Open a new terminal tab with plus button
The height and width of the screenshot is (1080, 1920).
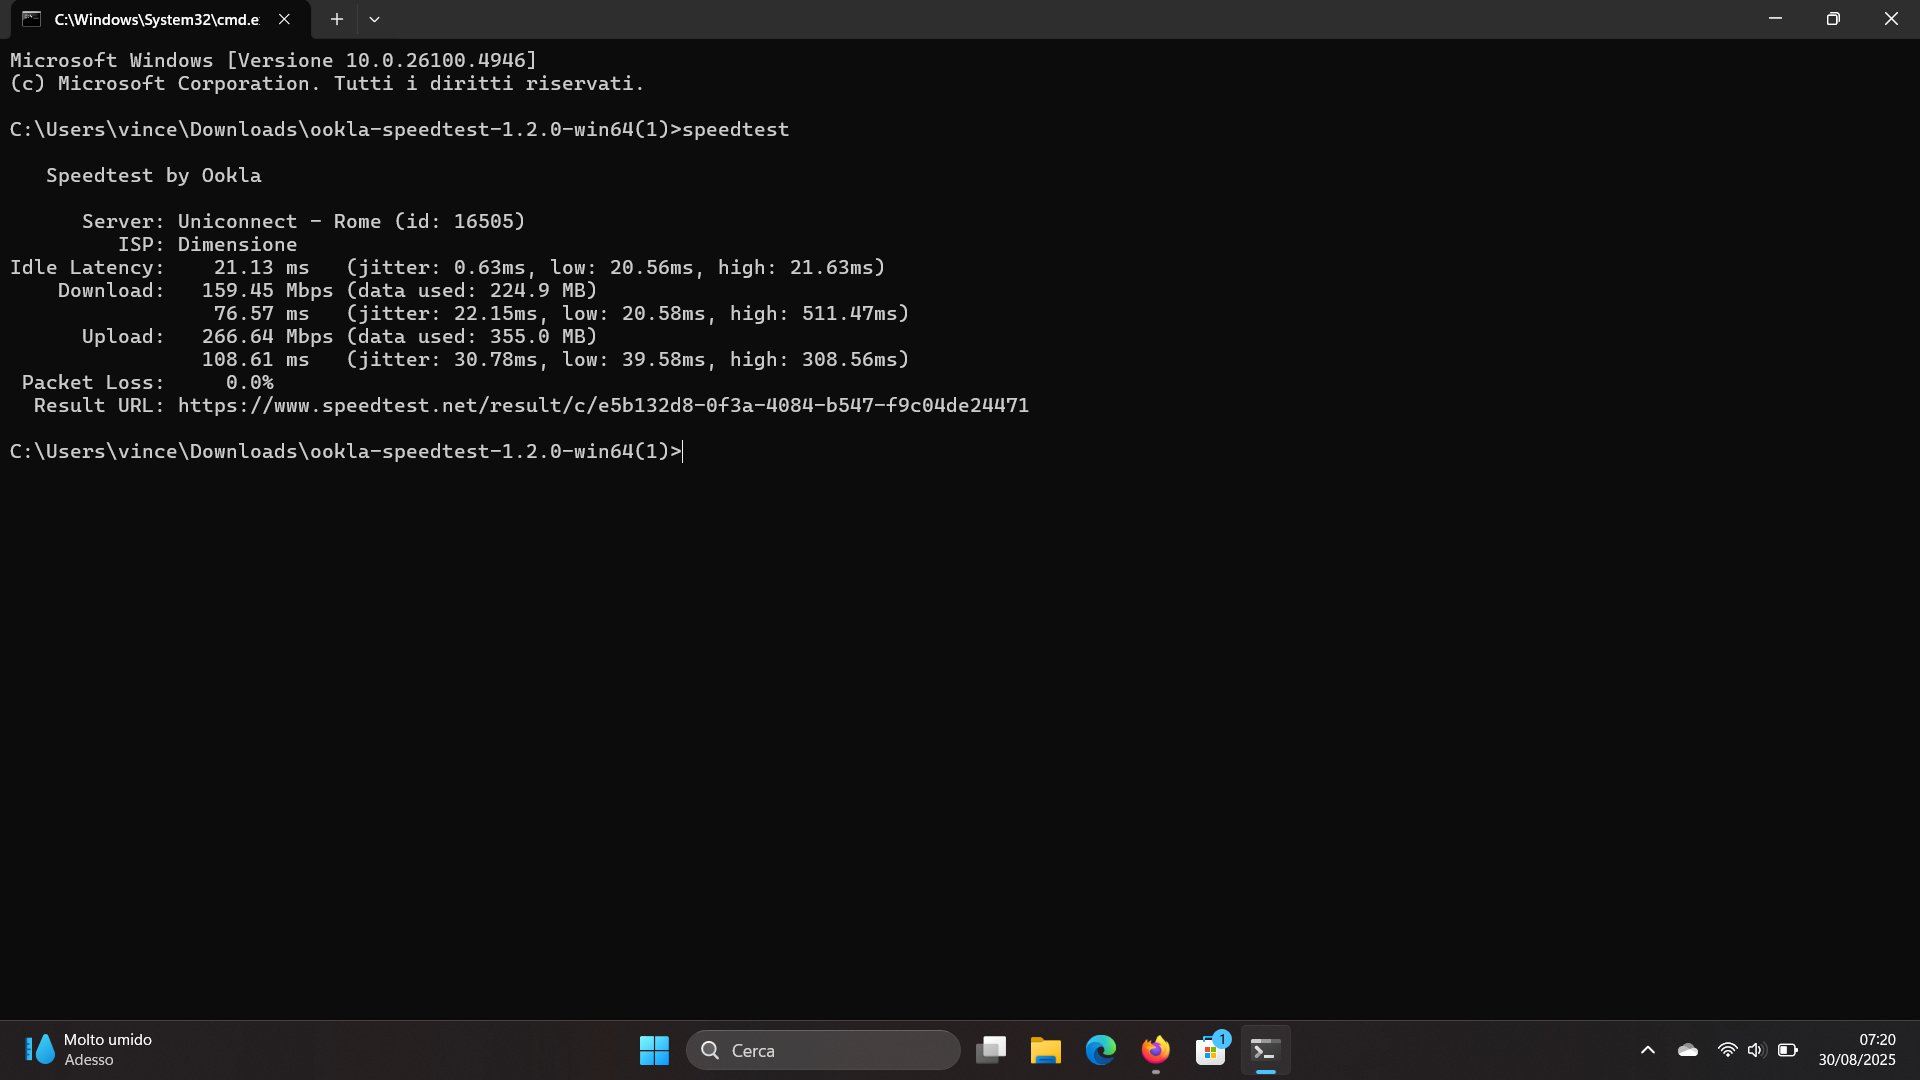(337, 19)
